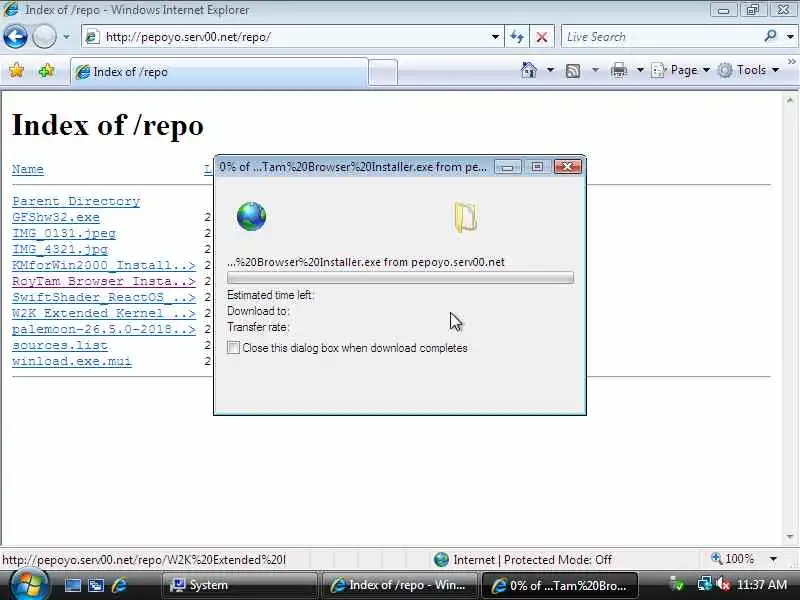Click the muted volume tray icon
Screen dimensions: 800x600
tap(722, 584)
